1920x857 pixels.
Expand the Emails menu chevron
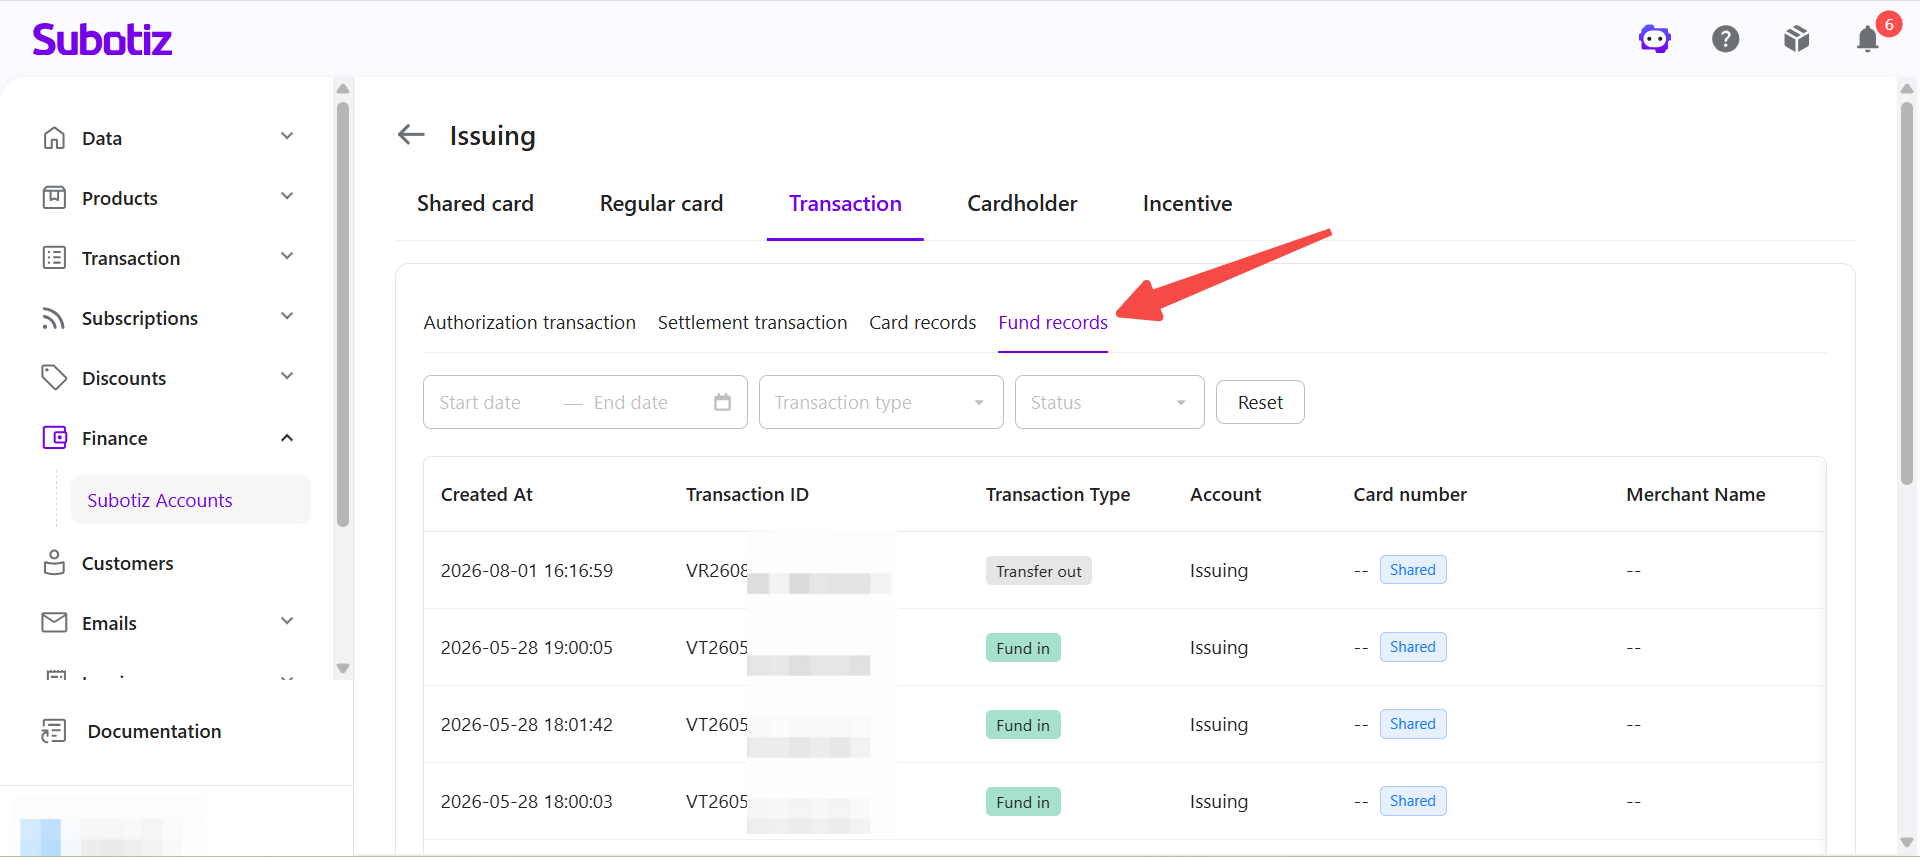[x=287, y=621]
